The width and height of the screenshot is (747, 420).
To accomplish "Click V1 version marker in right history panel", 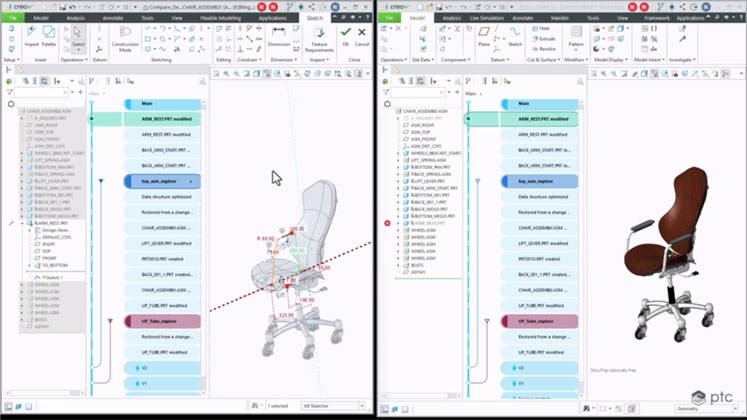I will (x=539, y=383).
